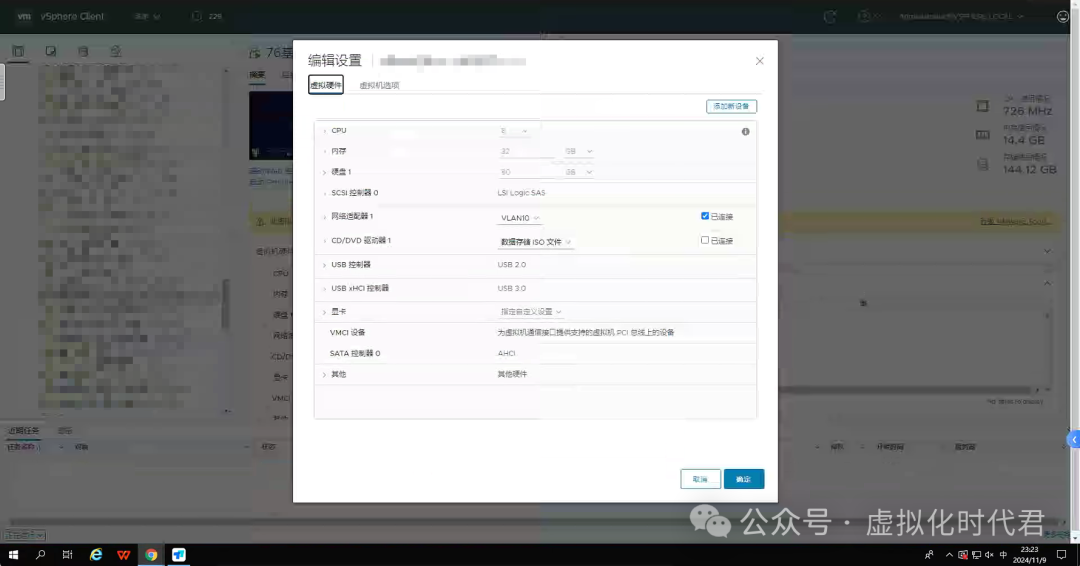The image size is (1080, 566).
Task: Switch to the 虚拟机选项 tab
Action: (379, 85)
